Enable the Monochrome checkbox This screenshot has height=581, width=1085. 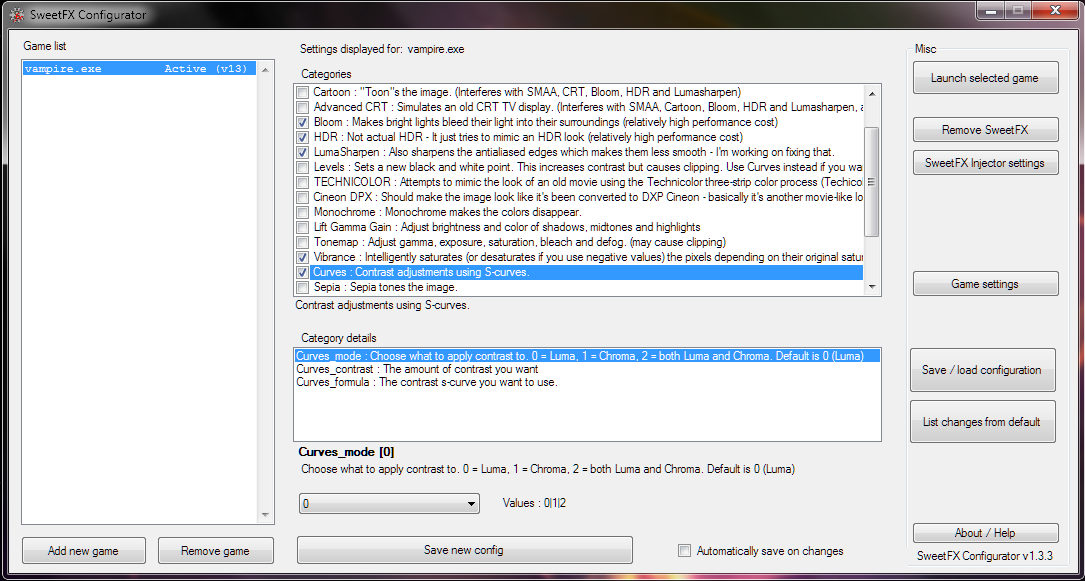click(x=302, y=212)
